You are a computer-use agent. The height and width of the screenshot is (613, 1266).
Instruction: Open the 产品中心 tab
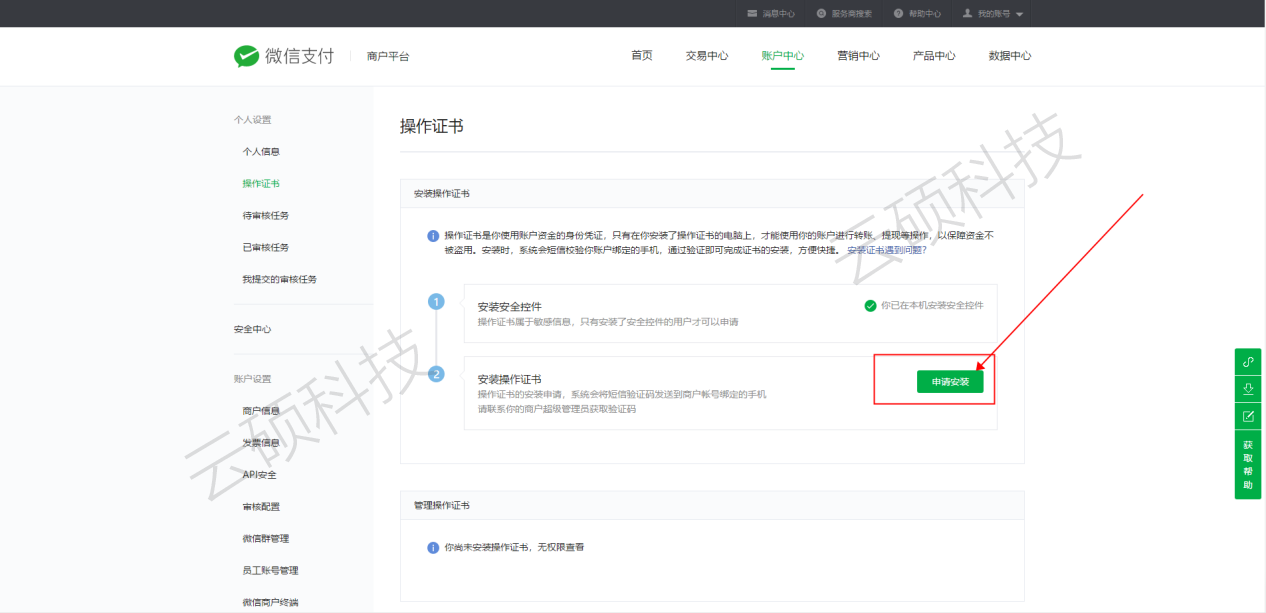[933, 56]
